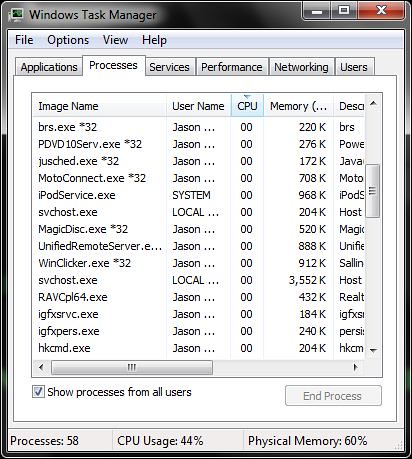
Task: Select the RAVCpl64.exe process
Action: click(199, 297)
